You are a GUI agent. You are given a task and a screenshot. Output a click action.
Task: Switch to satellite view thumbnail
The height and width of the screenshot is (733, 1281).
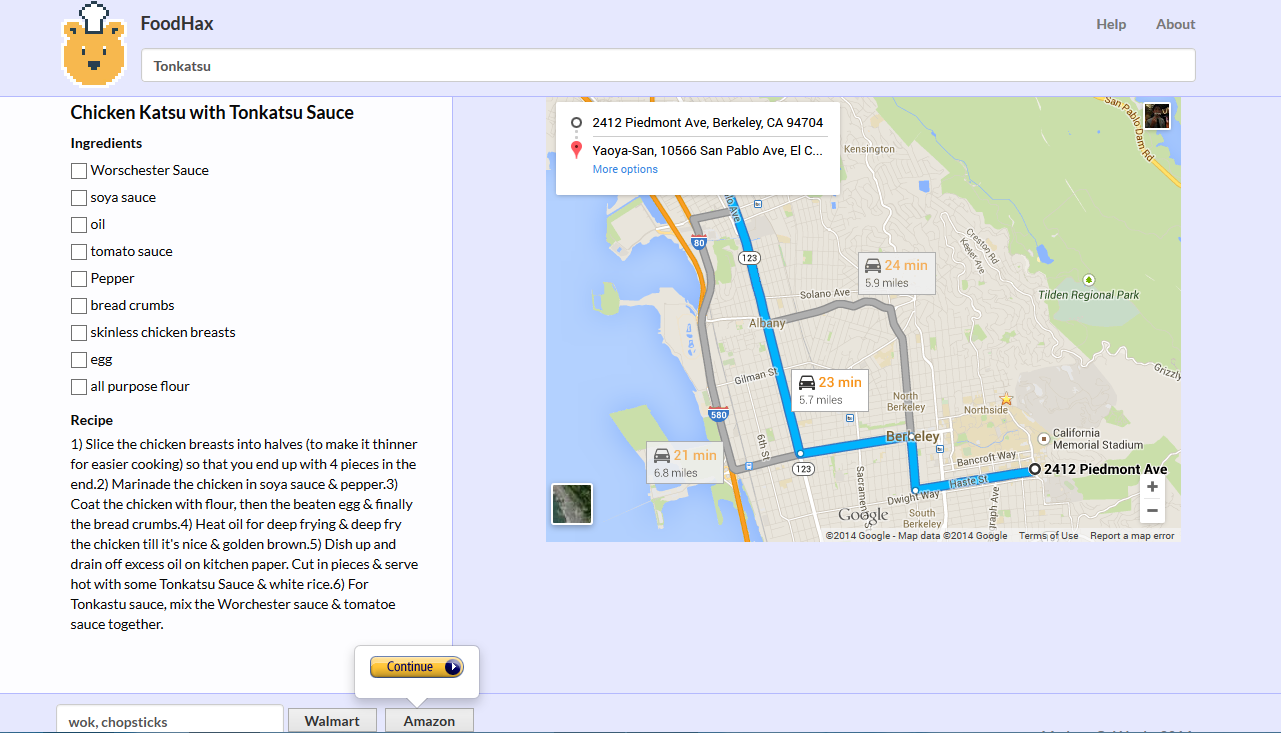pyautogui.click(x=572, y=504)
